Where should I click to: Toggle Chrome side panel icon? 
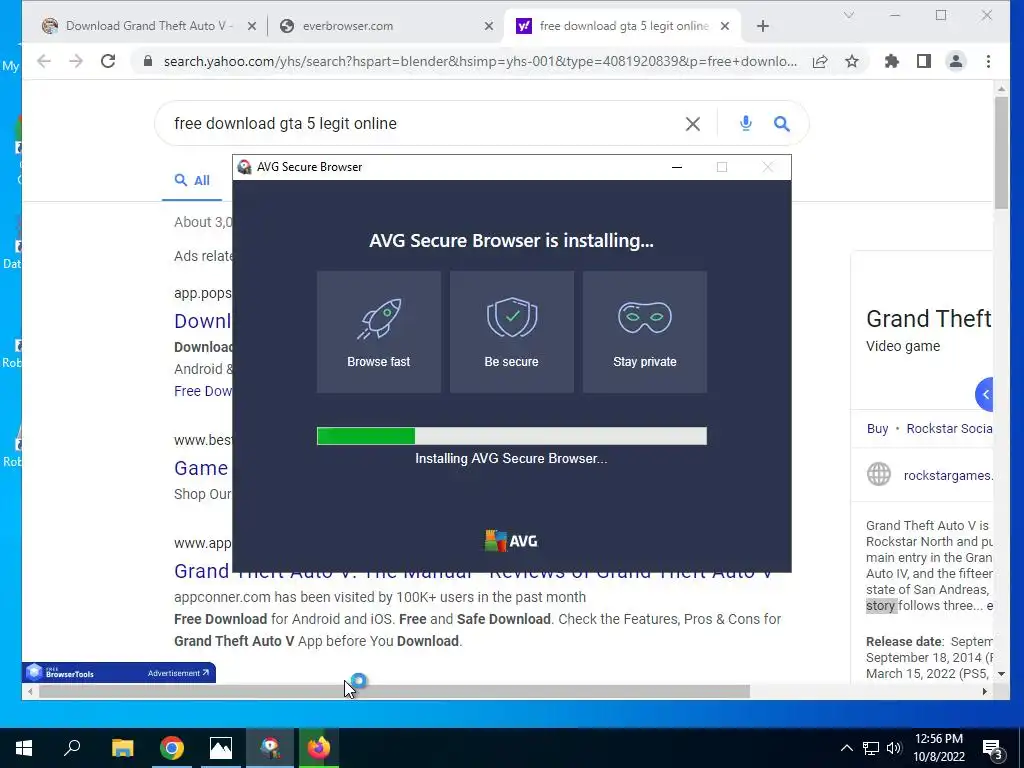tap(923, 61)
